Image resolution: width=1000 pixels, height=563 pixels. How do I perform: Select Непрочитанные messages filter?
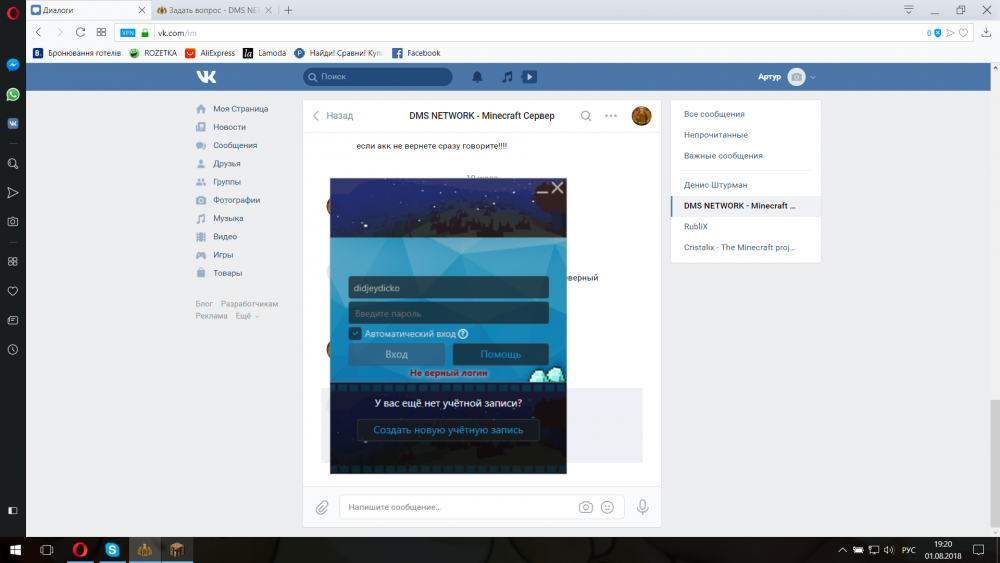coord(716,135)
